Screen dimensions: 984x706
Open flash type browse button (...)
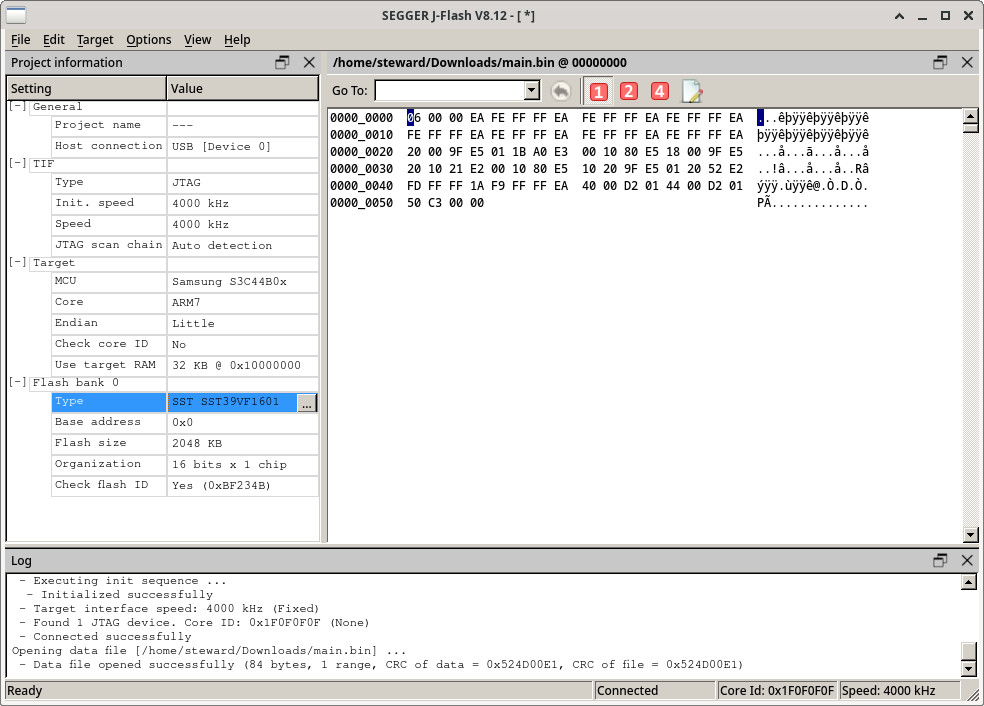coord(306,403)
